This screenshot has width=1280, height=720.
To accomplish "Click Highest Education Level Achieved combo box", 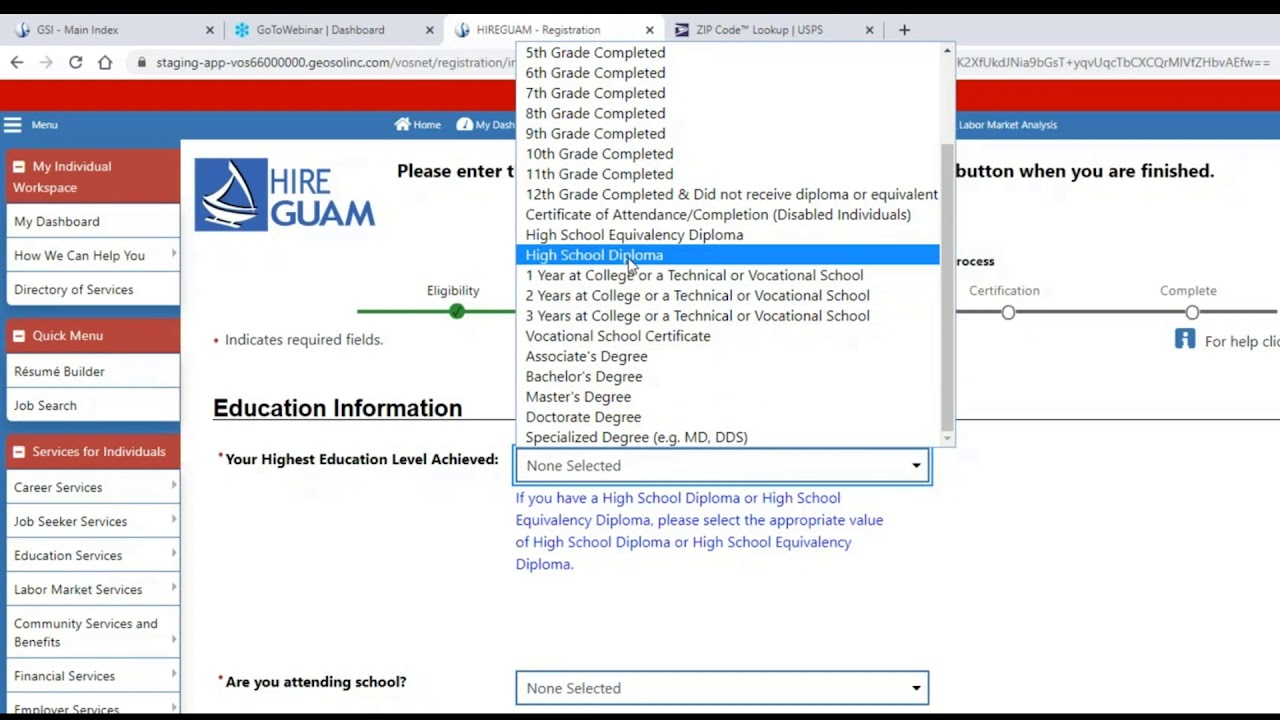I will [723, 466].
